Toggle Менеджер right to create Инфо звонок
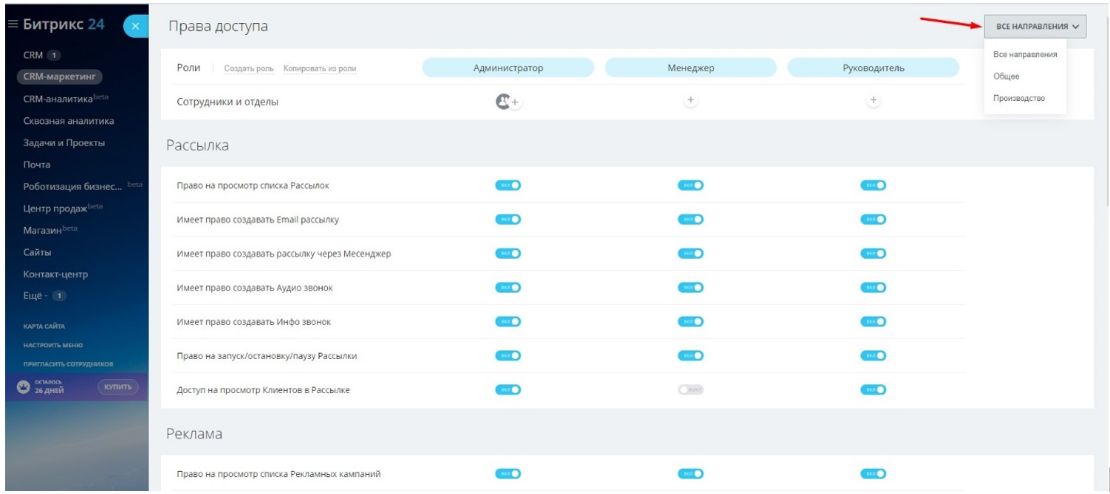 pyautogui.click(x=690, y=321)
